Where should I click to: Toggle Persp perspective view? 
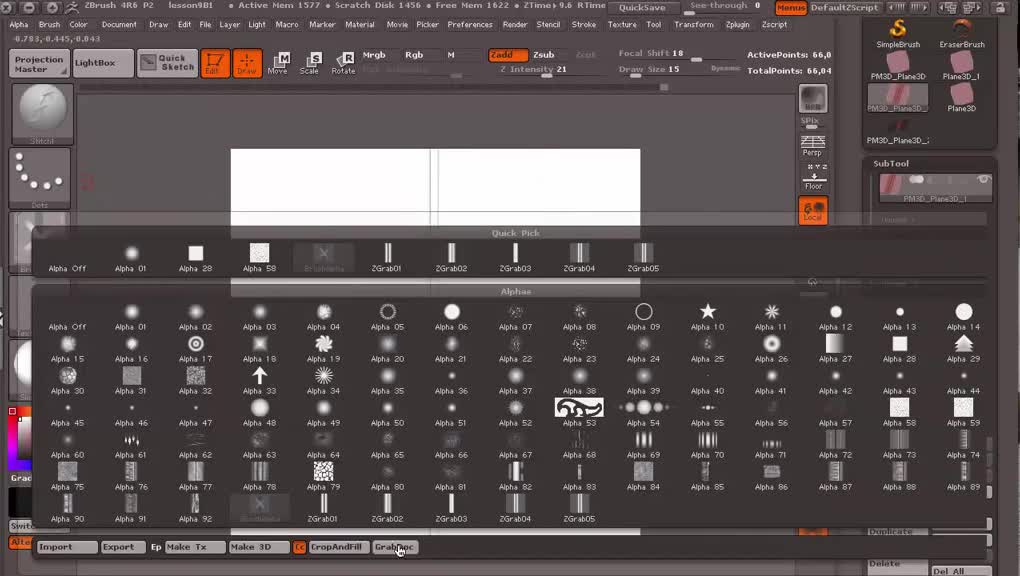point(812,146)
